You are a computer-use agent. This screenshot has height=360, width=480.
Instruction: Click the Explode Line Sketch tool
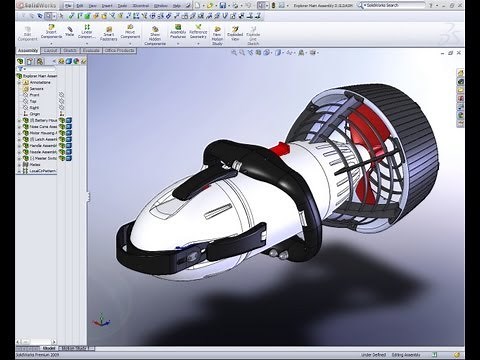[253, 35]
